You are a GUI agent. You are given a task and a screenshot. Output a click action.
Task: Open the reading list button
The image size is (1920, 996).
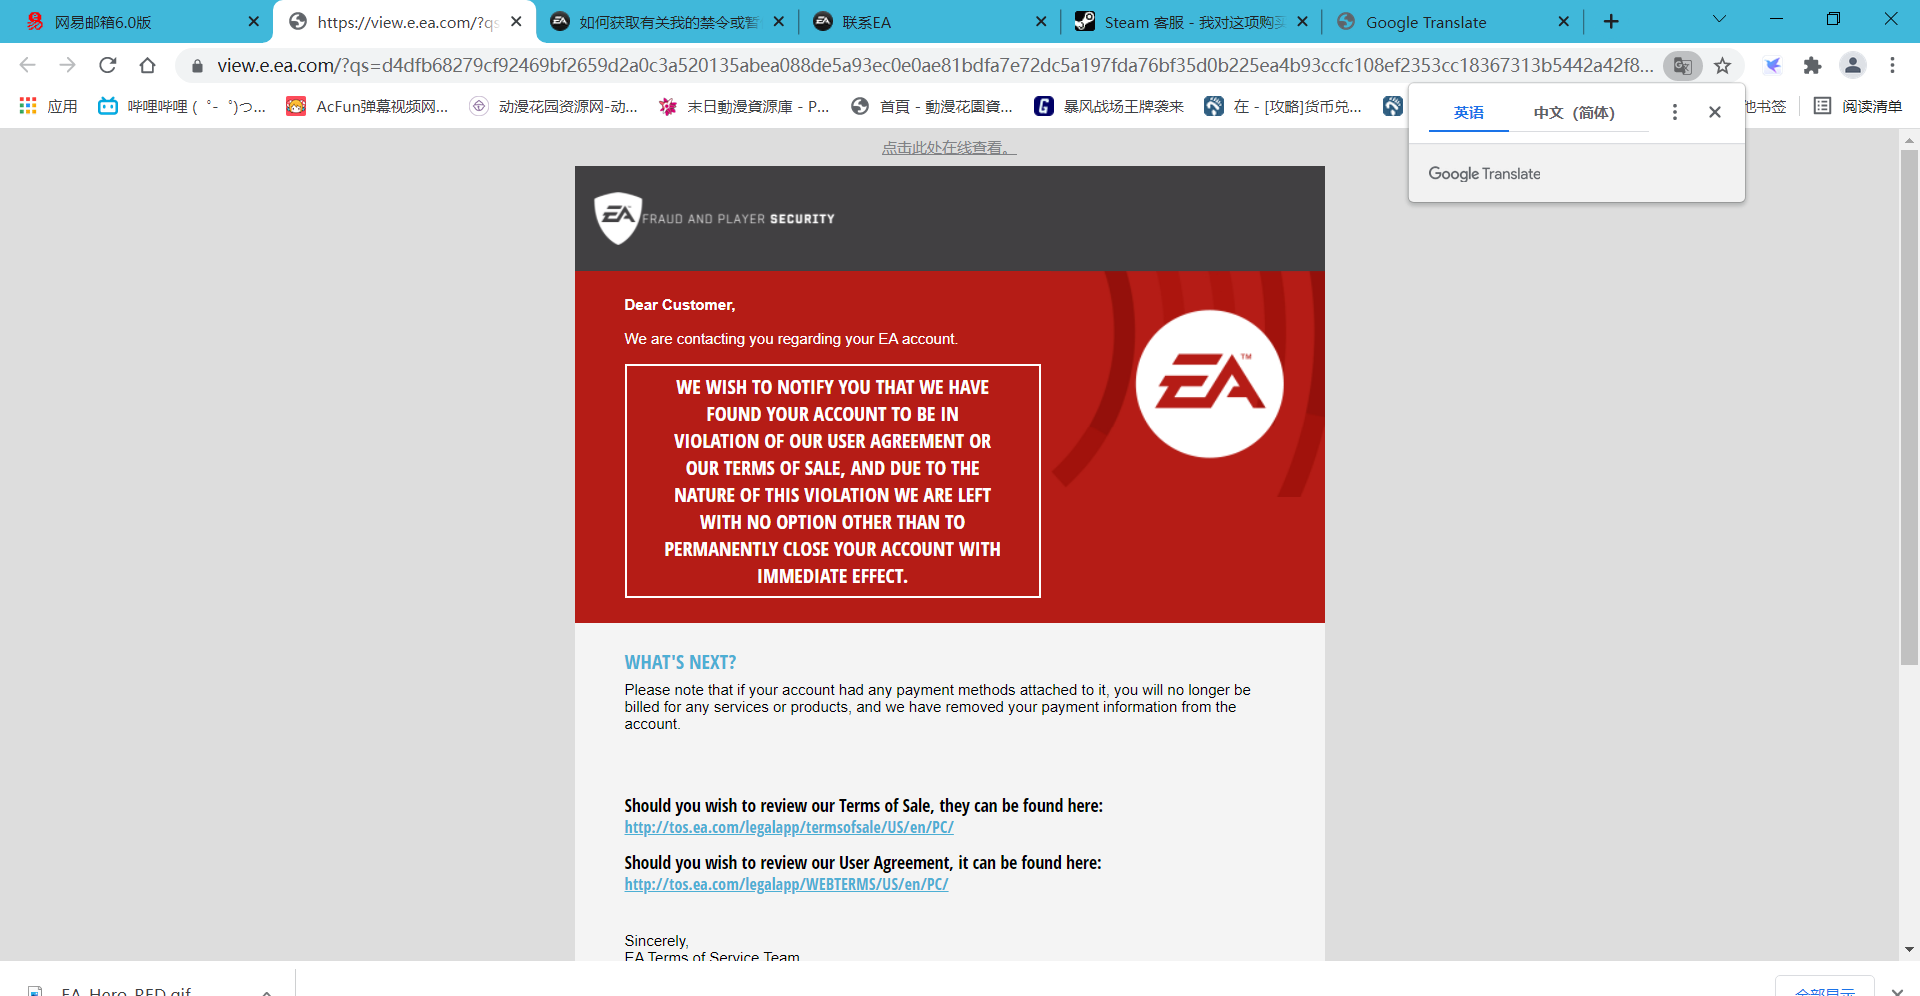[x=1858, y=106]
